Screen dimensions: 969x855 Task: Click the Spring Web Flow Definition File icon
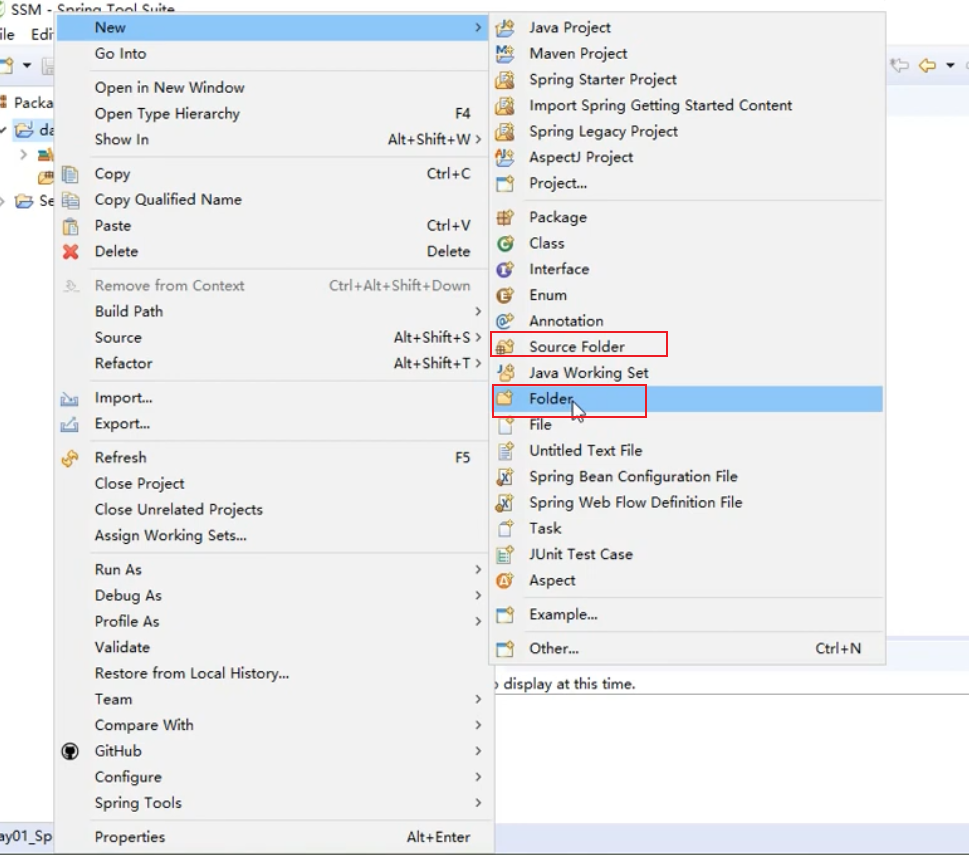505,503
